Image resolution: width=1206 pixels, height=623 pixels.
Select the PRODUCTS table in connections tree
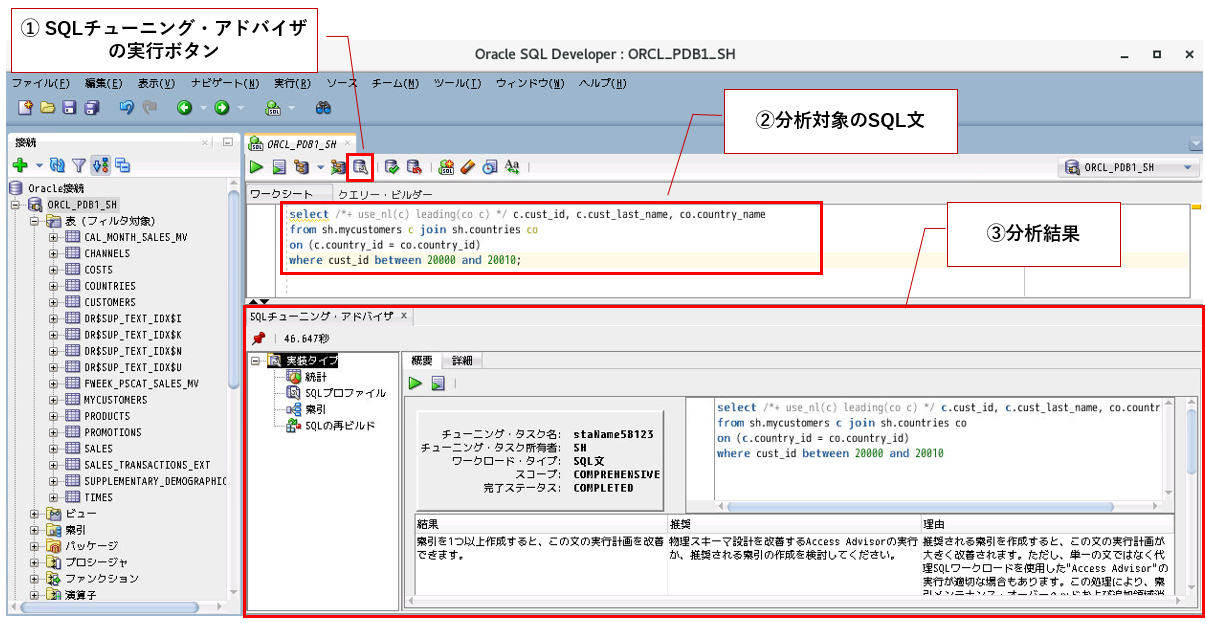pos(107,416)
